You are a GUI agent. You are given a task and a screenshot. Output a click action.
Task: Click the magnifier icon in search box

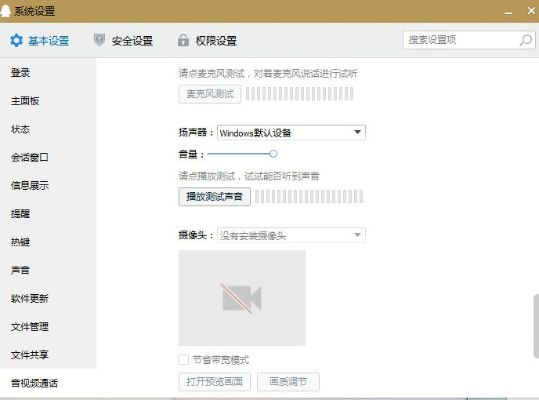click(x=526, y=40)
